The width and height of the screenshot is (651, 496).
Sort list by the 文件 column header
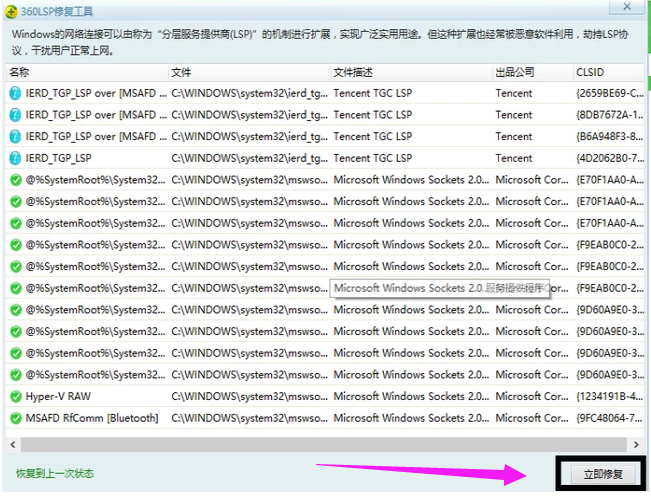click(181, 72)
